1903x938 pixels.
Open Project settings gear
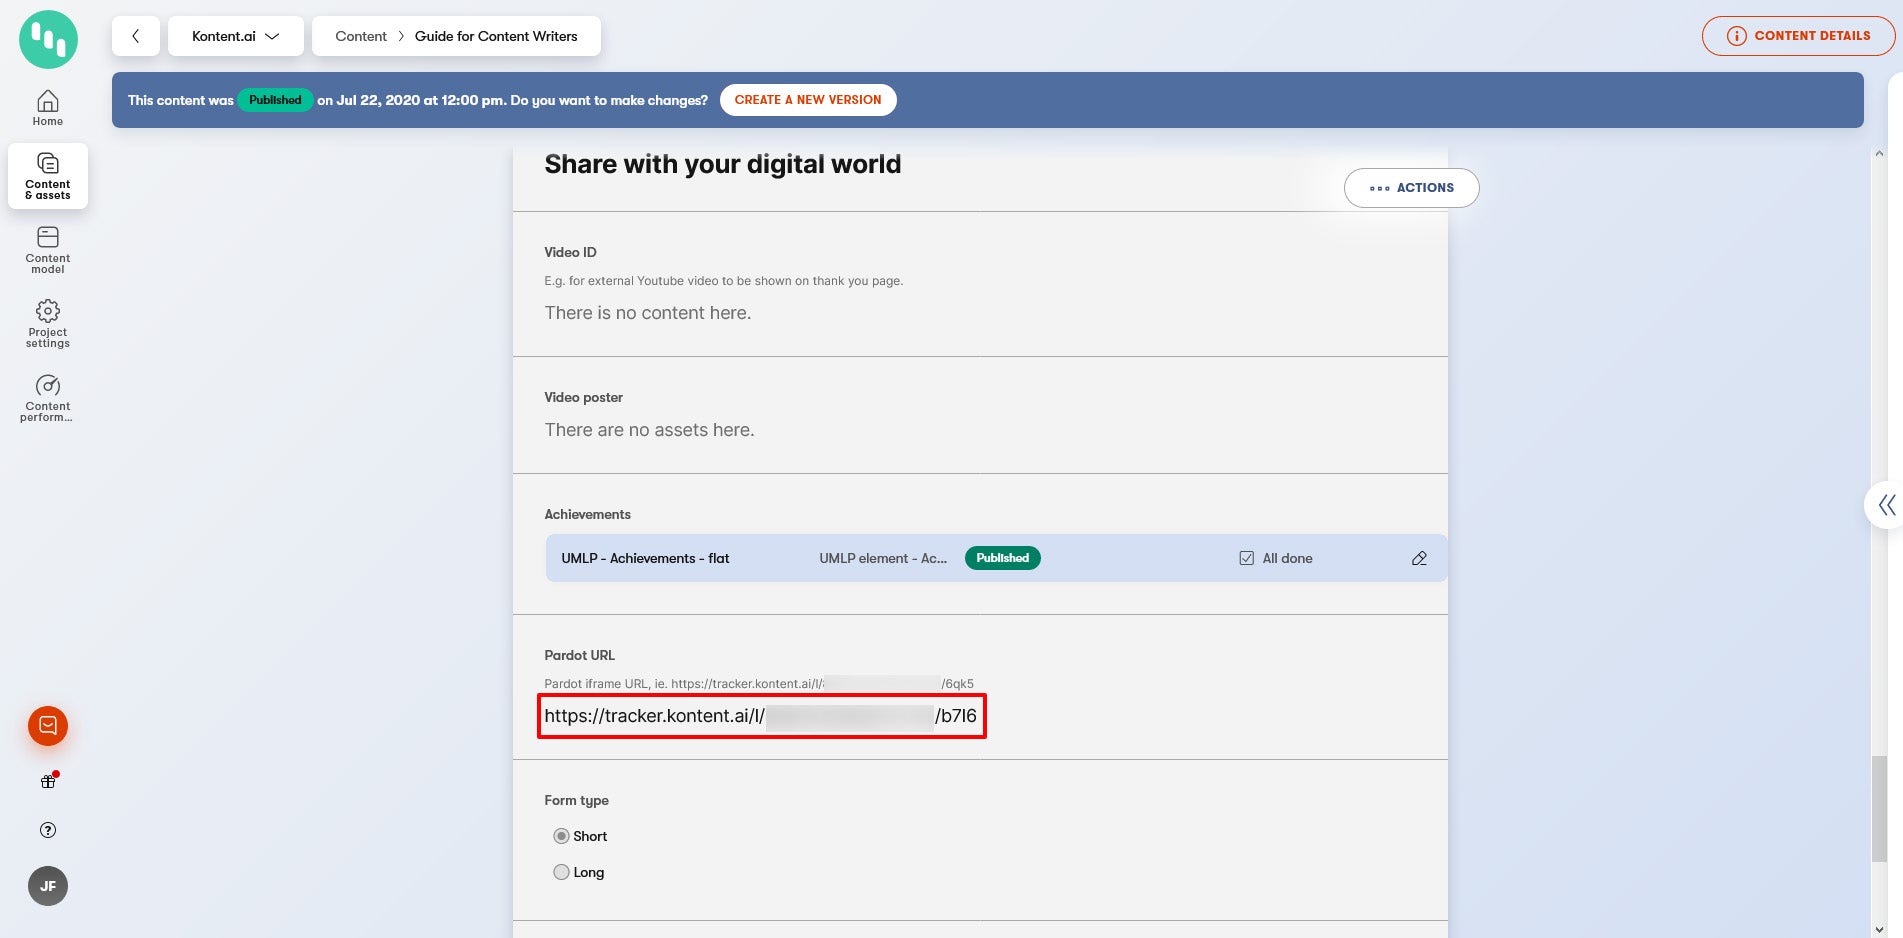(48, 323)
